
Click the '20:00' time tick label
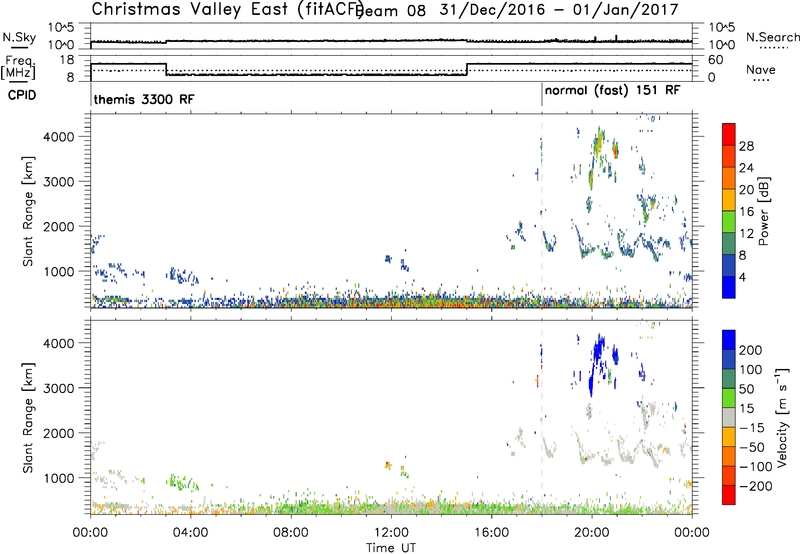tap(592, 533)
